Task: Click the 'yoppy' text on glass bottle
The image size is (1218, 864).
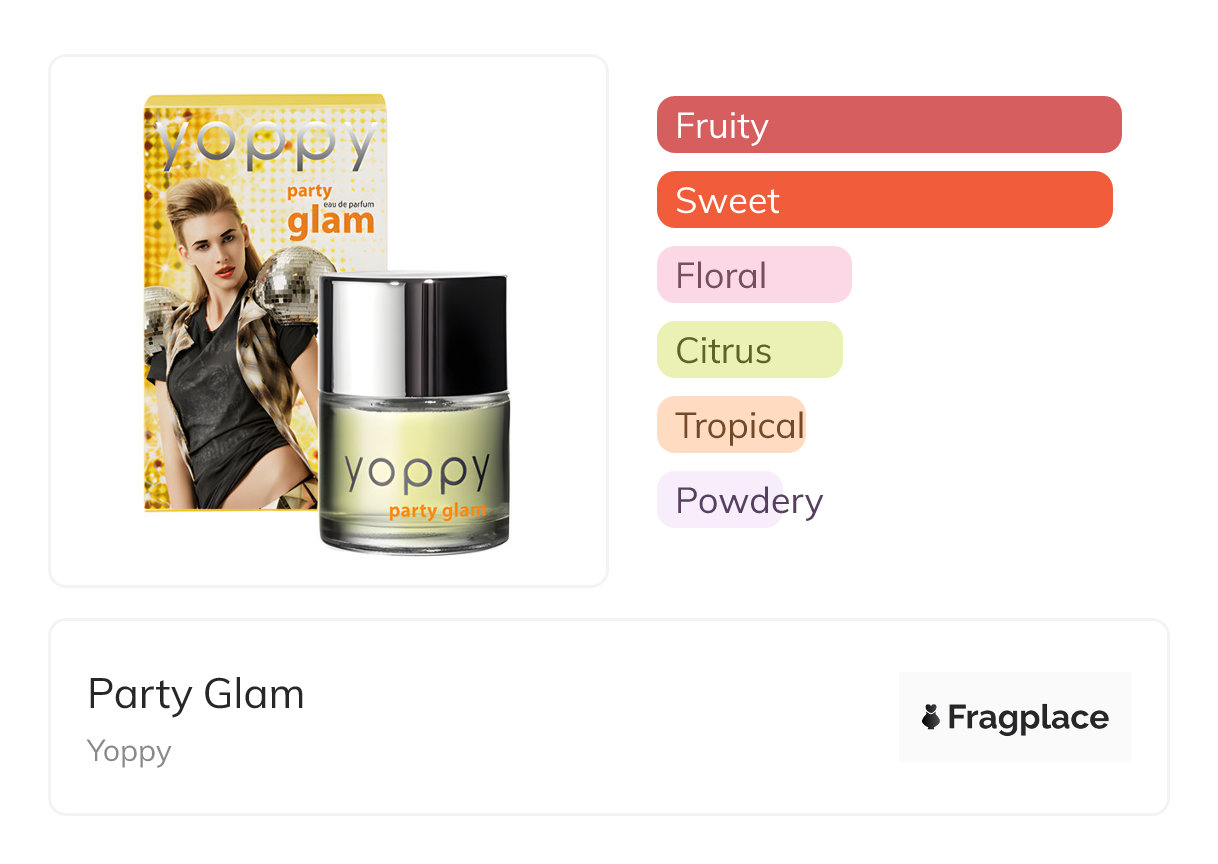Action: tap(417, 470)
